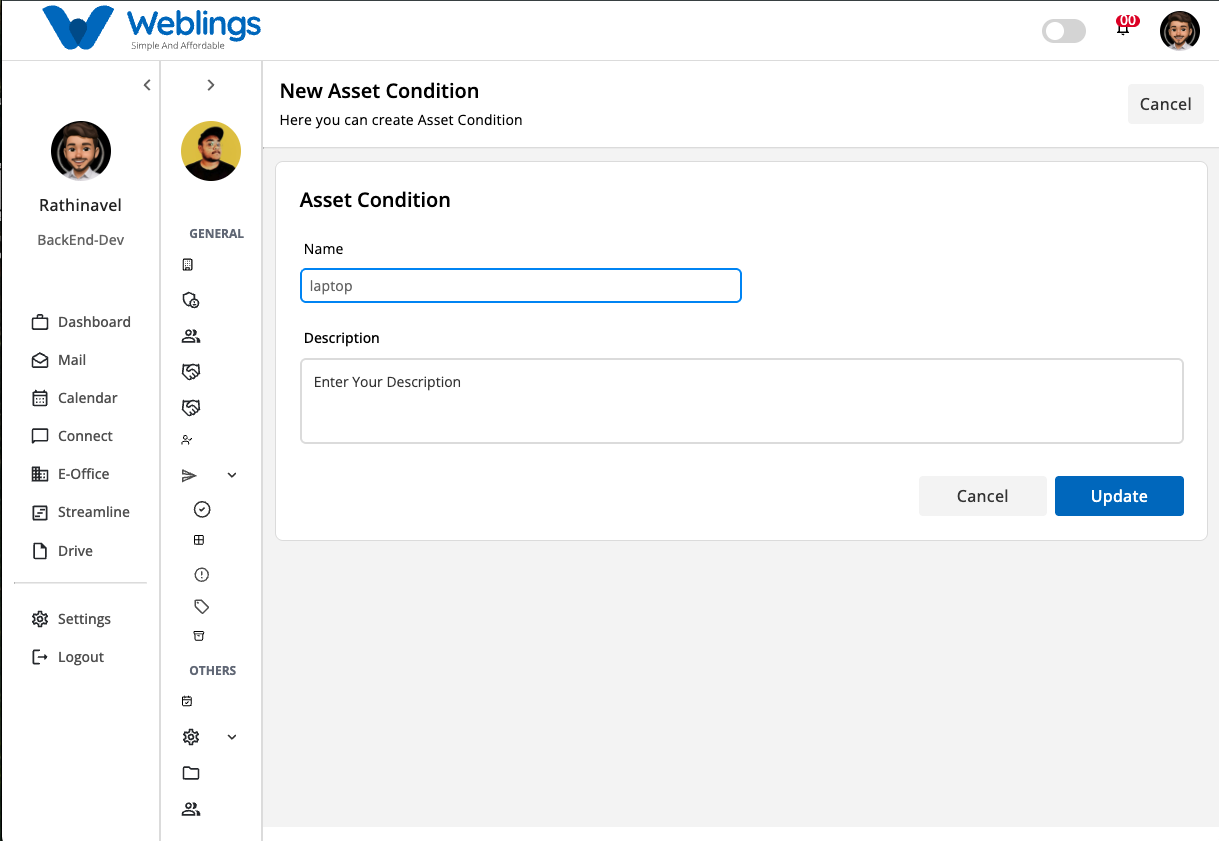Click the gear icon under OTHERS
Screen dimensions: 1219x841
tap(191, 737)
